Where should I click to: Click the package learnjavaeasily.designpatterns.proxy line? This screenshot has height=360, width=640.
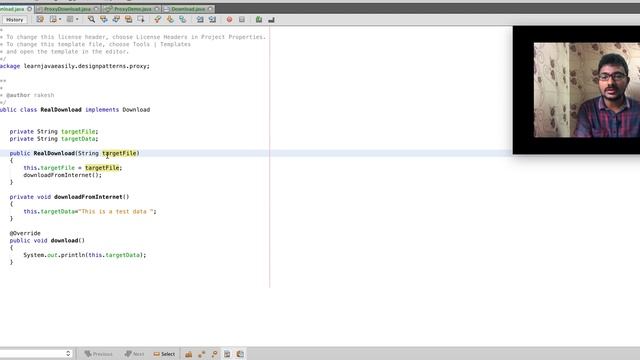pos(75,66)
